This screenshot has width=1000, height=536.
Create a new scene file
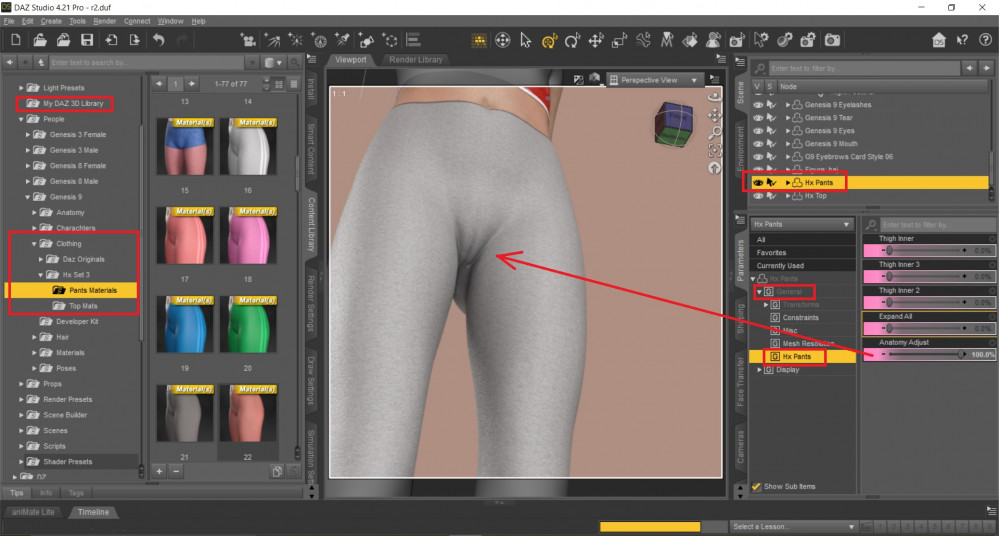(16, 40)
